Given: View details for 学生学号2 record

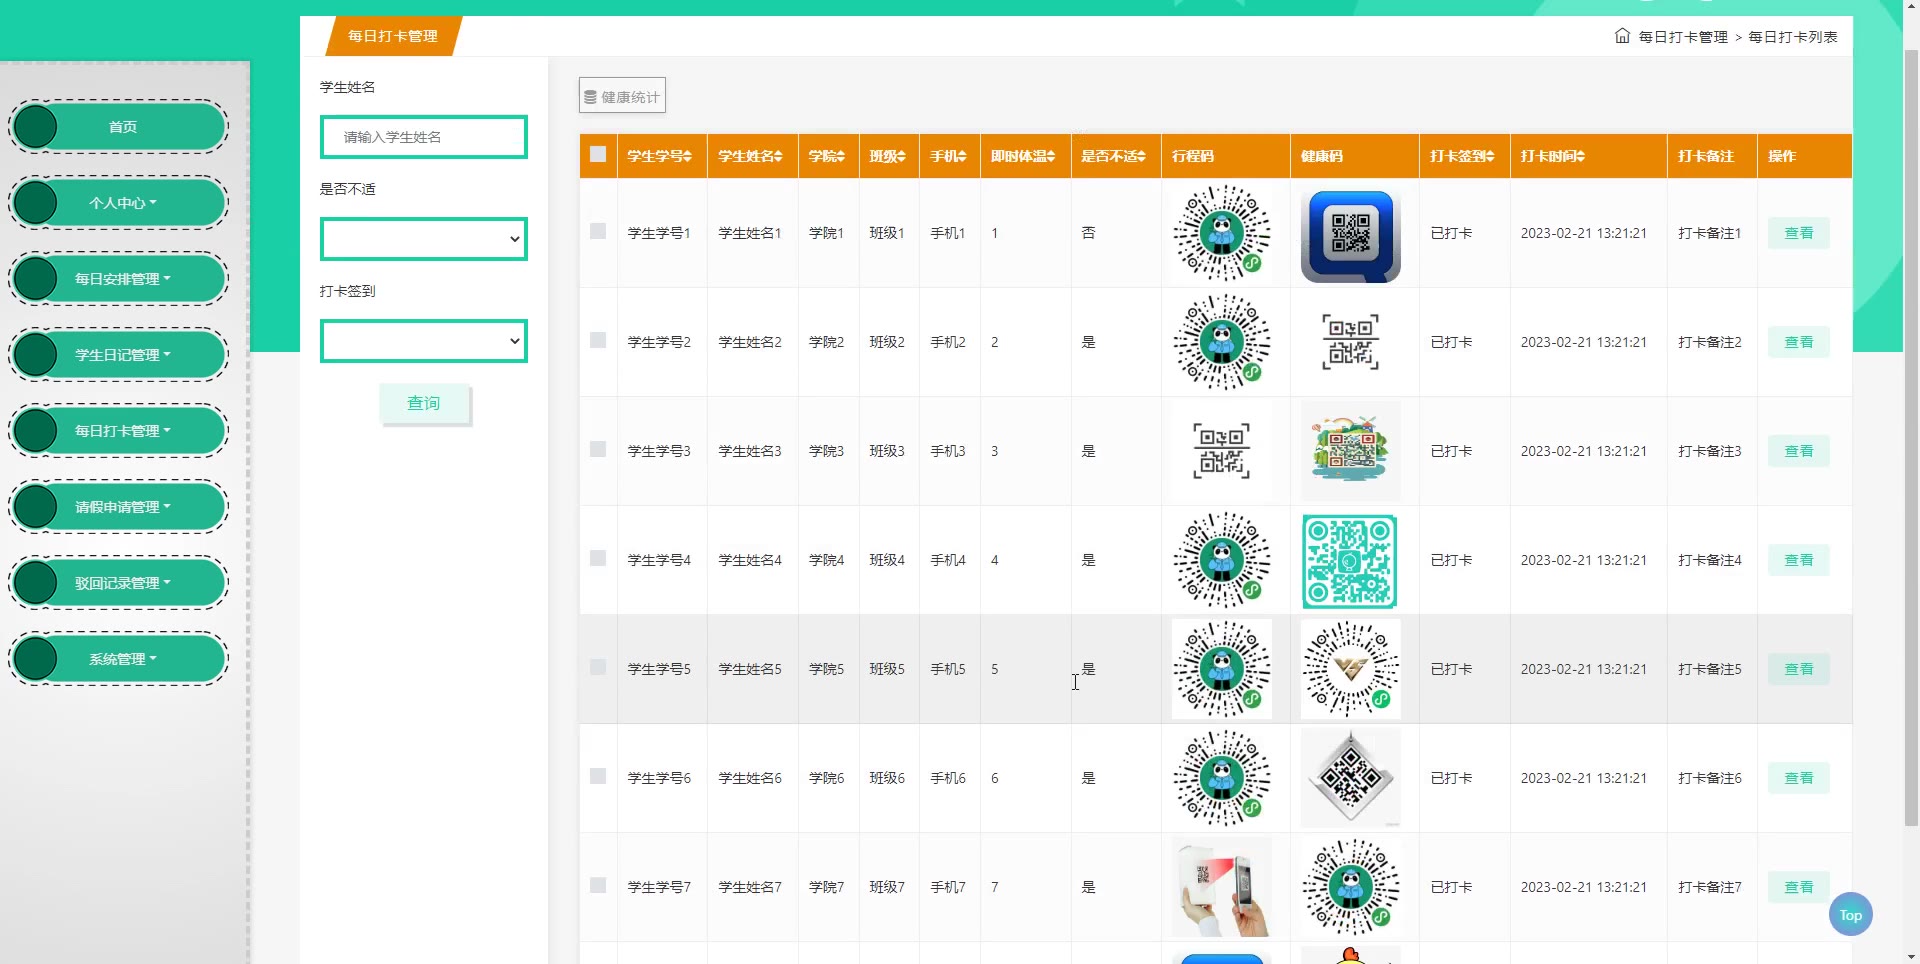Looking at the screenshot, I should 1798,342.
